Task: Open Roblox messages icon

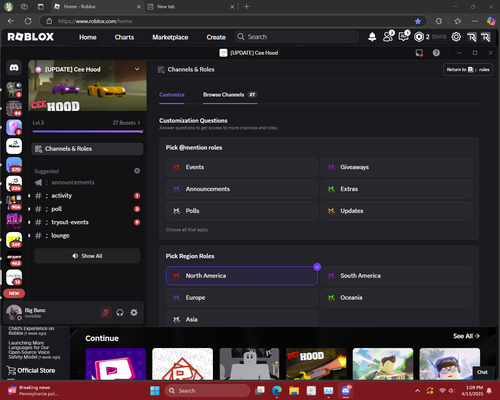Action: coord(404,36)
